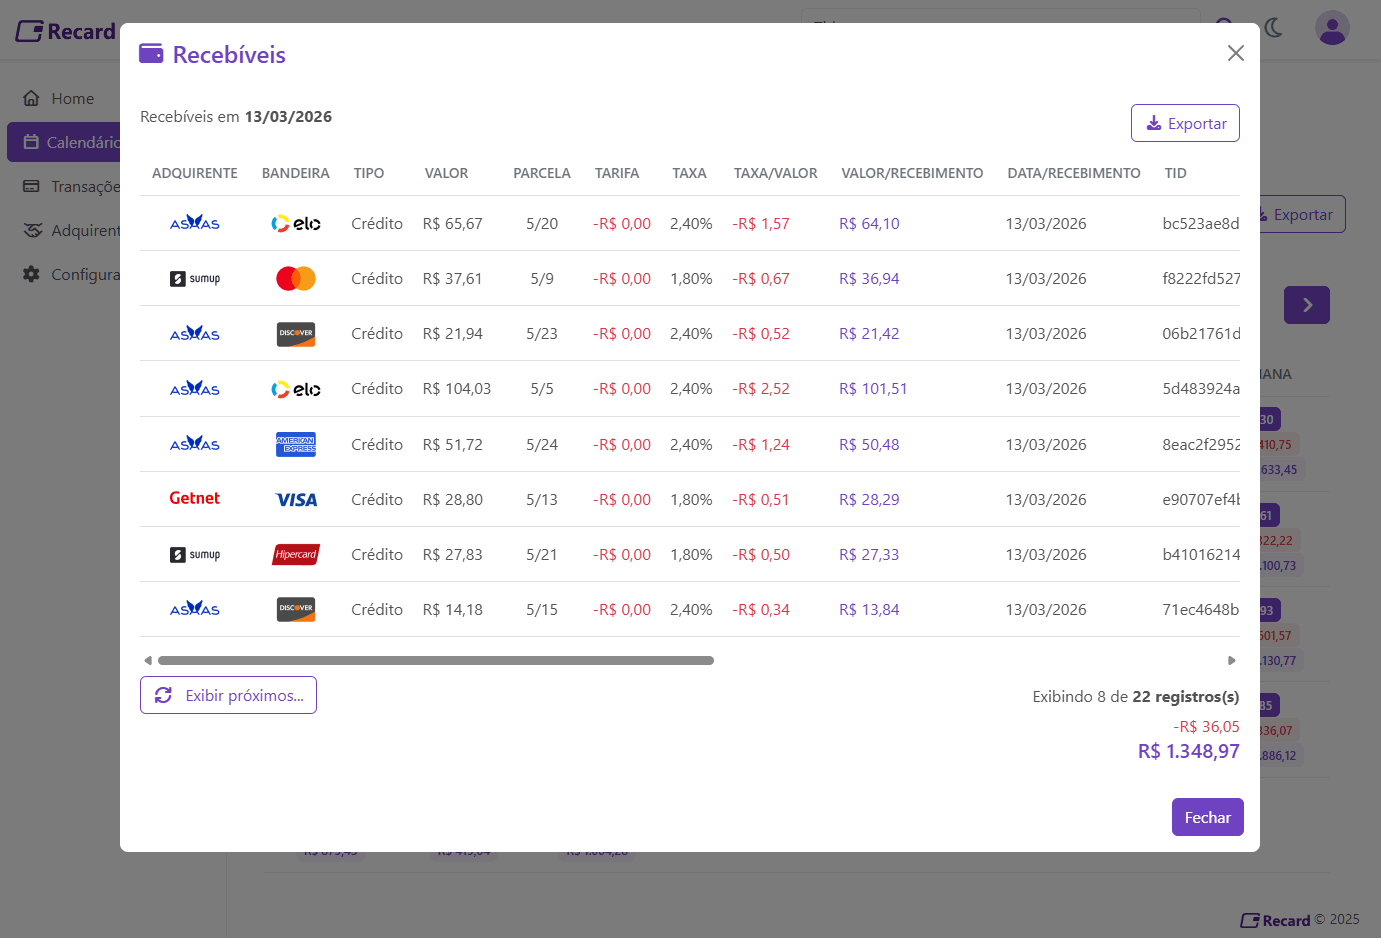1381x938 pixels.
Task: Click the Visa card brand icon
Action: (296, 500)
